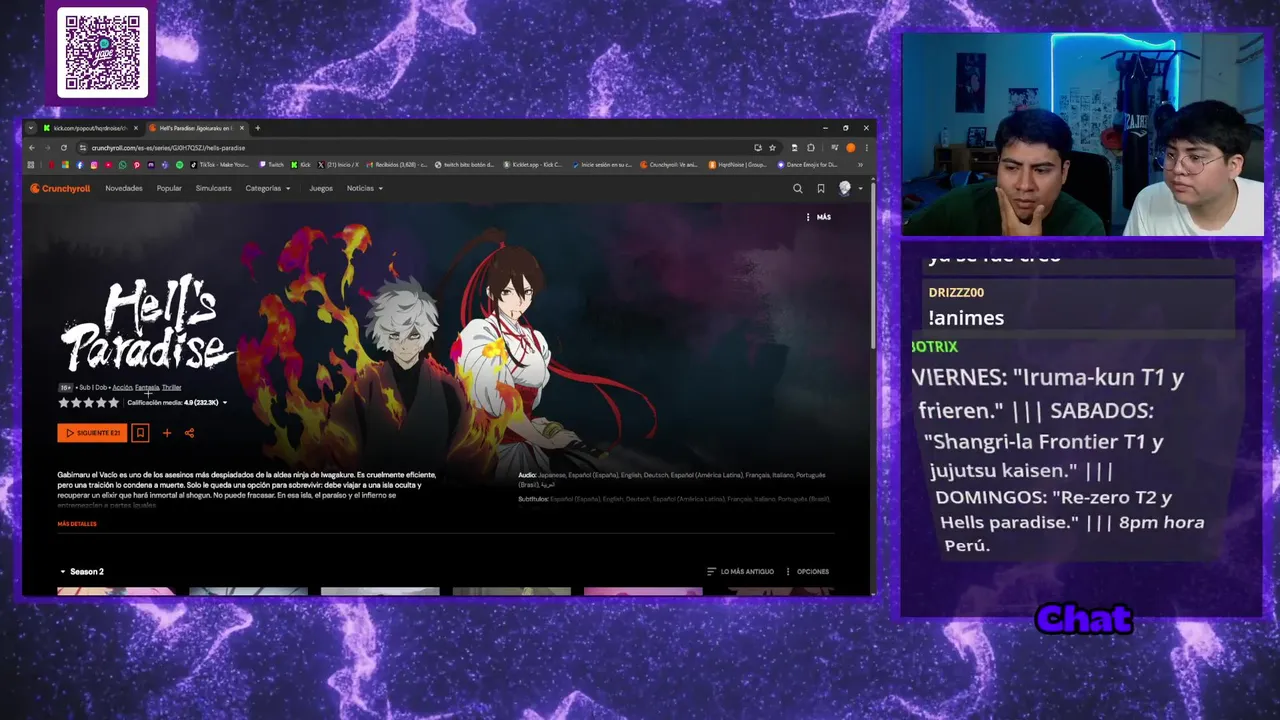Open Facebook bookmark
Image resolution: width=1280 pixels, height=720 pixels.
[x=80, y=165]
